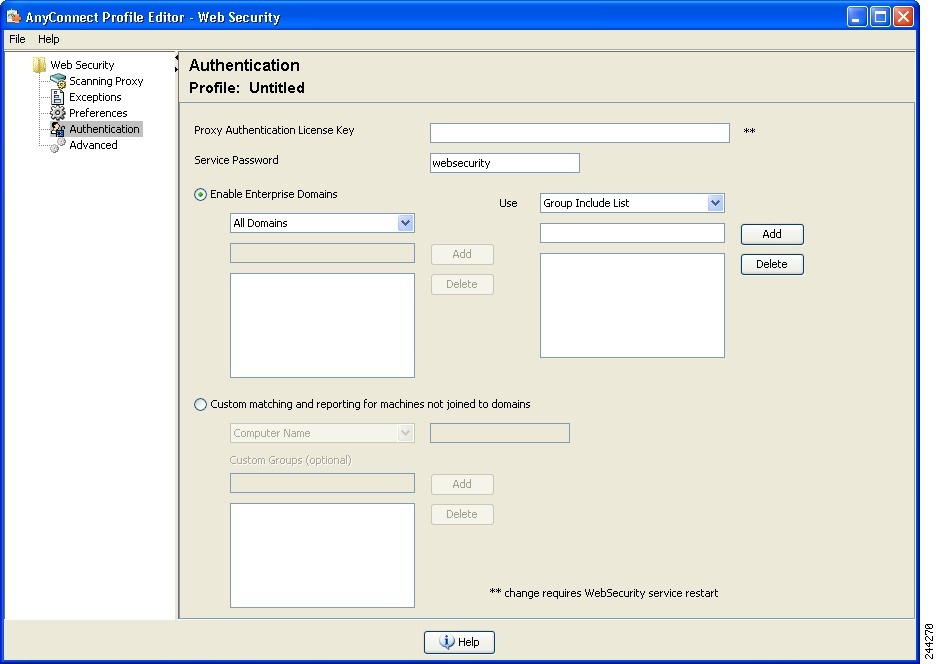Click the Web Security folder icon
Screen dimensions: 937x664
(39, 65)
